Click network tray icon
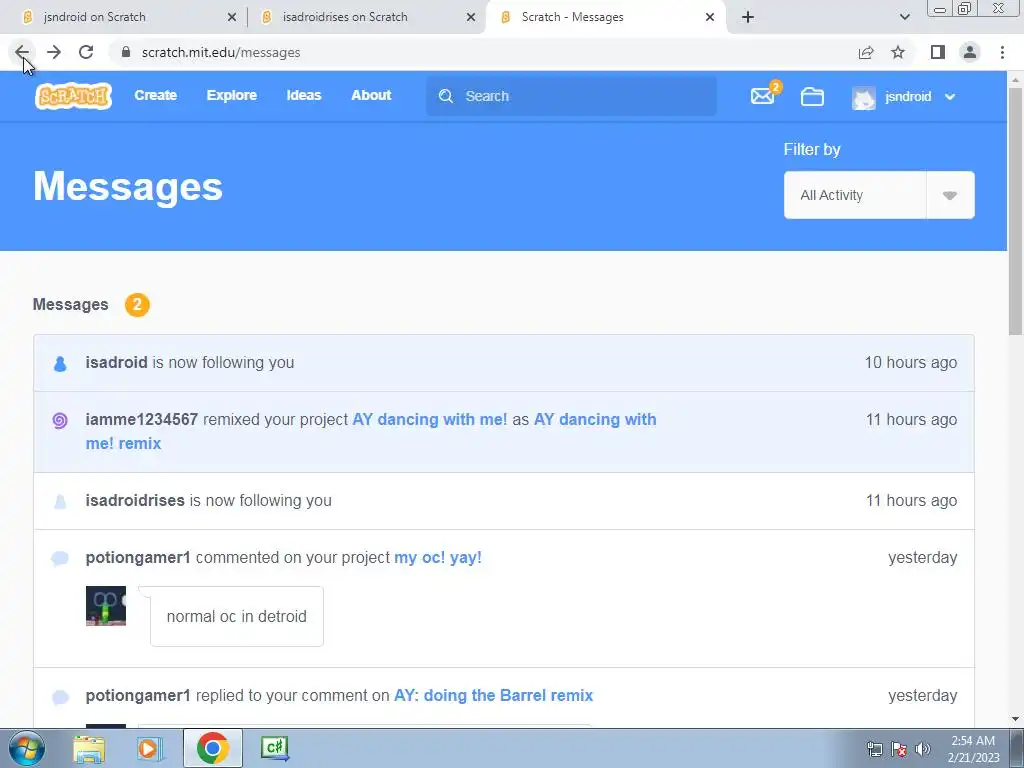 (x=874, y=748)
